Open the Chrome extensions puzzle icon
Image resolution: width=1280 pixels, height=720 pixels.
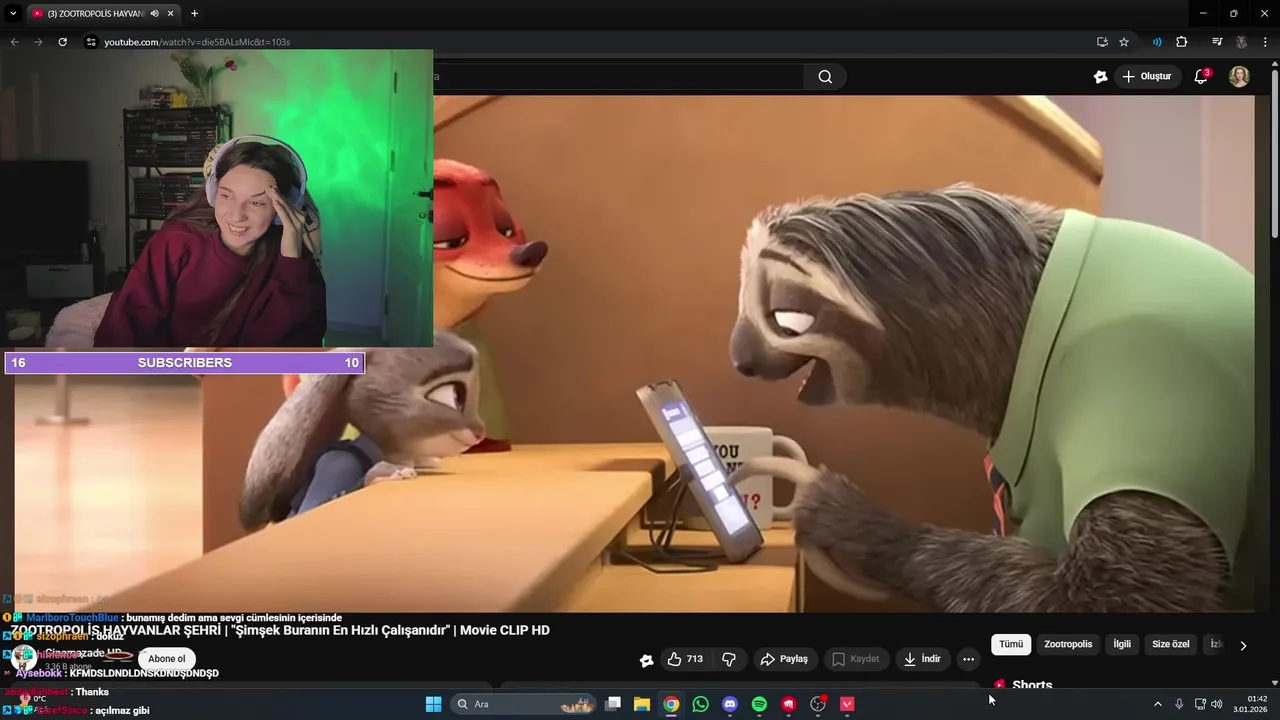[1181, 42]
